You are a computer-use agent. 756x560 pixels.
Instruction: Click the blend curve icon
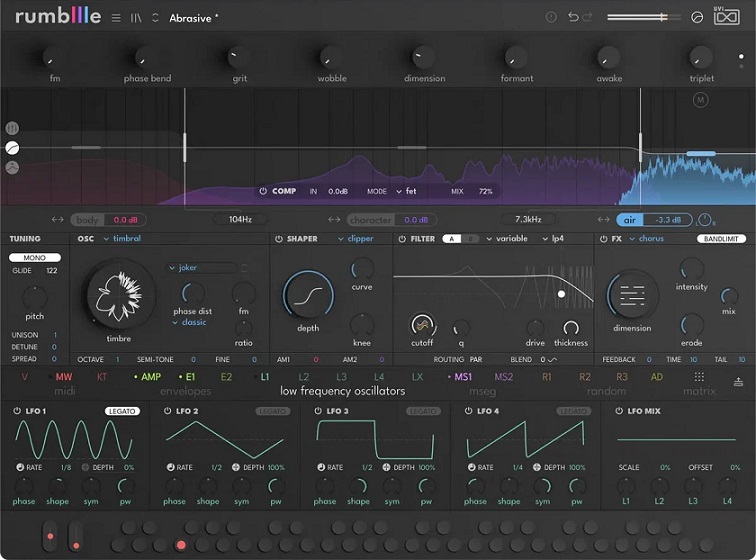point(553,359)
